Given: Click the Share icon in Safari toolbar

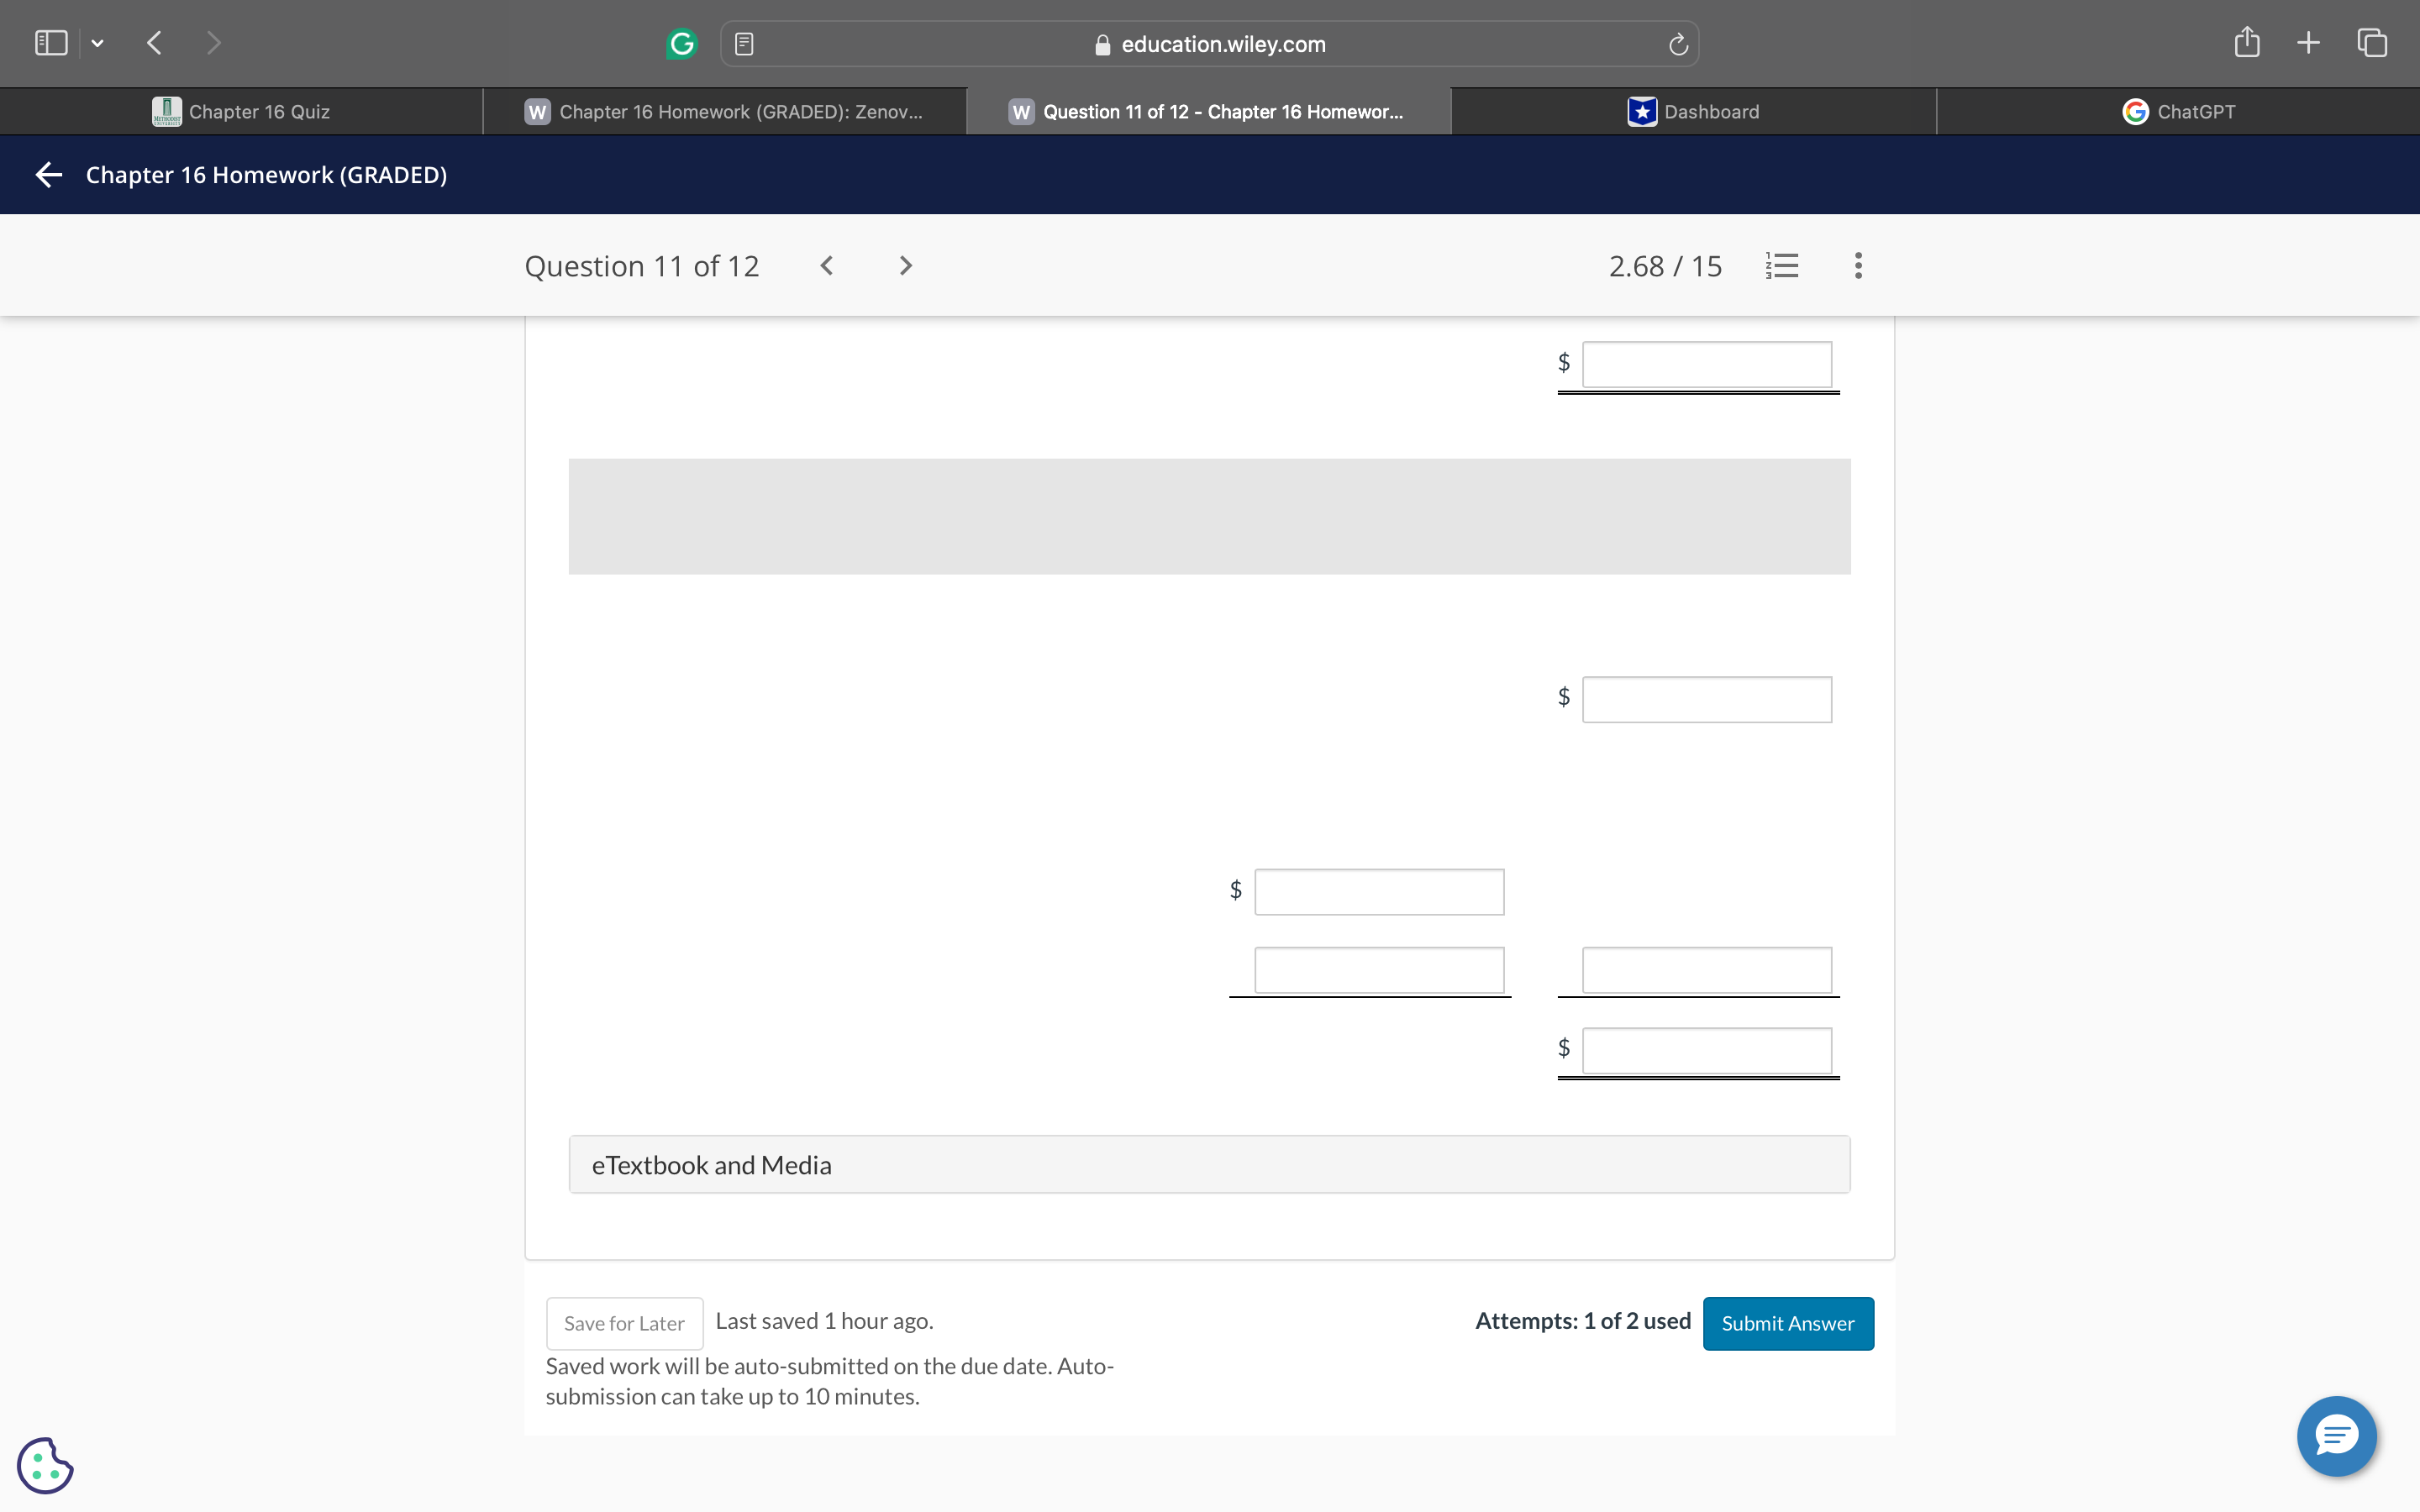Looking at the screenshot, I should [2246, 42].
